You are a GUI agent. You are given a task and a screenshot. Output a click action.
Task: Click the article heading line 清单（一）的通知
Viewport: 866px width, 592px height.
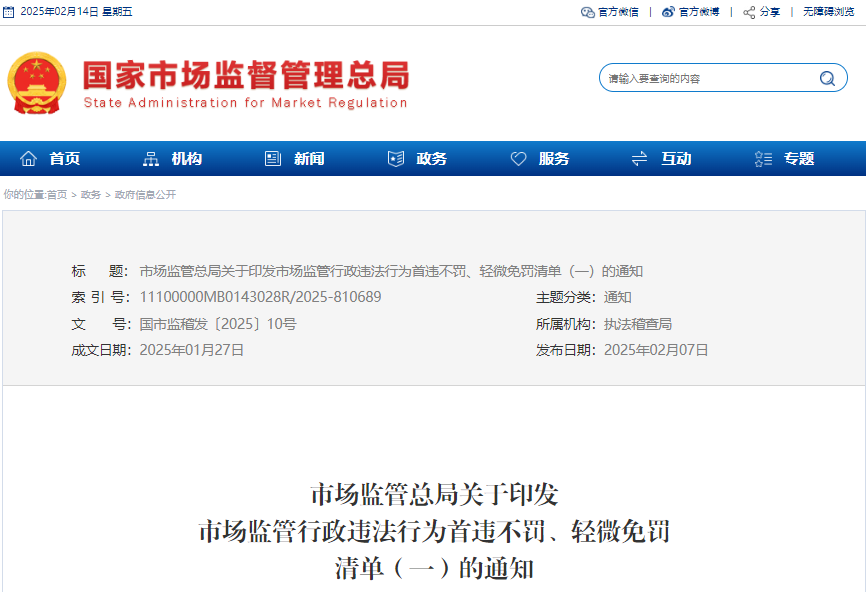[434, 568]
